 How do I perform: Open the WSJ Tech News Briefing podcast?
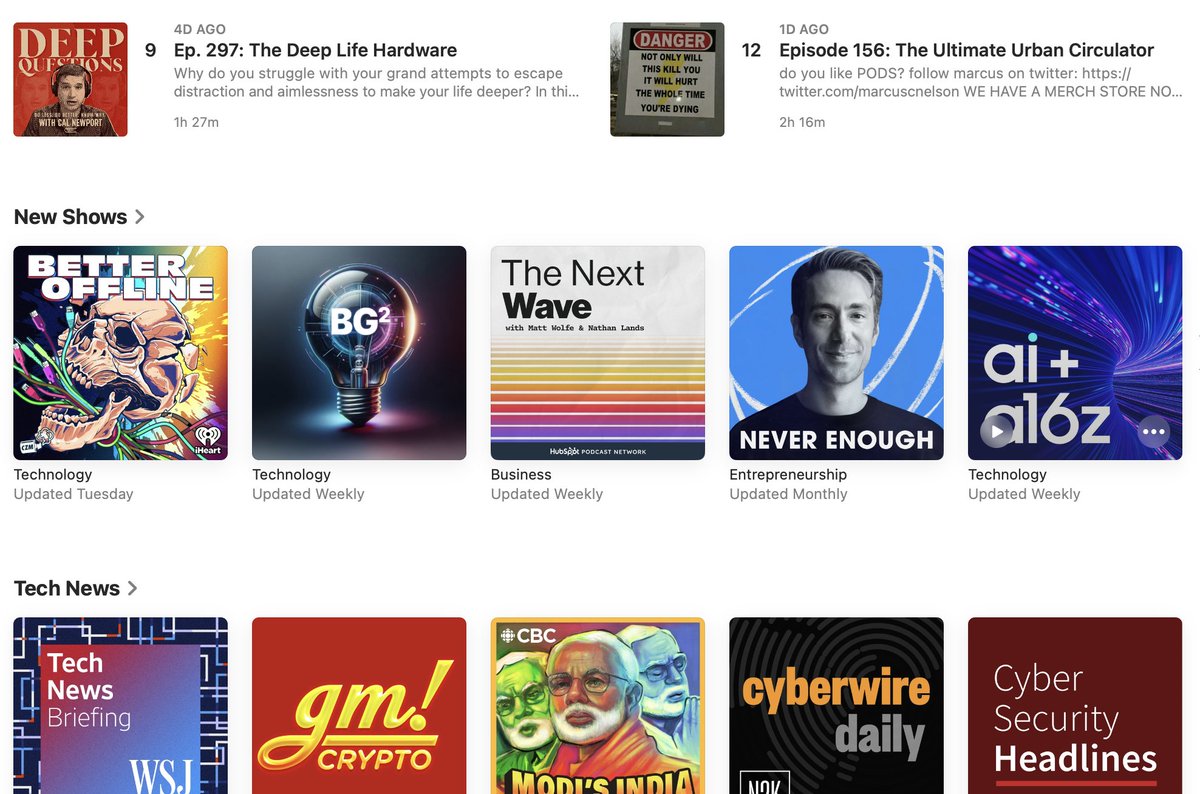coord(121,706)
